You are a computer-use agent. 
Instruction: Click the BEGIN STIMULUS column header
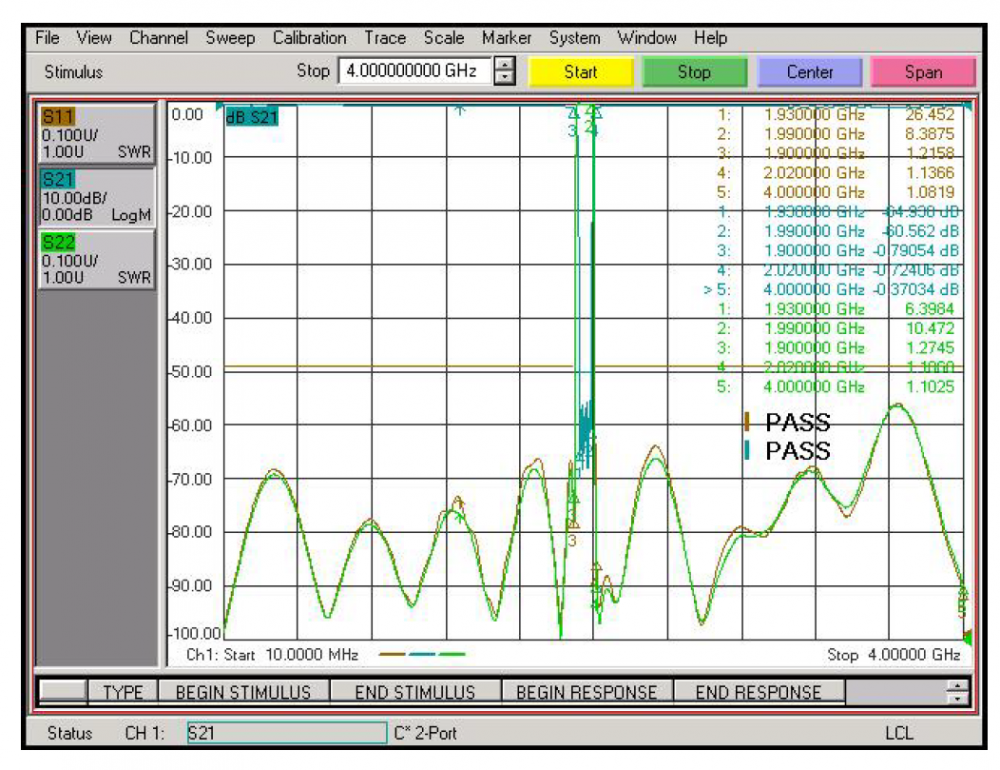(243, 692)
